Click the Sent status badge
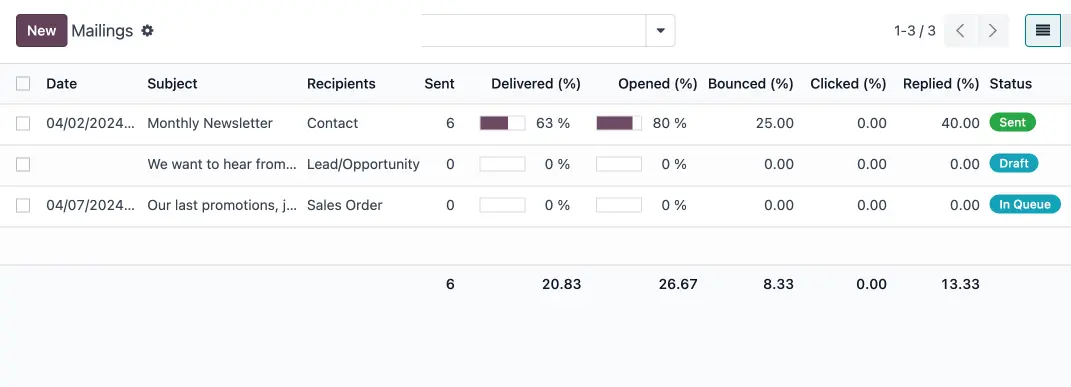The image size is (1071, 387). tap(1012, 123)
